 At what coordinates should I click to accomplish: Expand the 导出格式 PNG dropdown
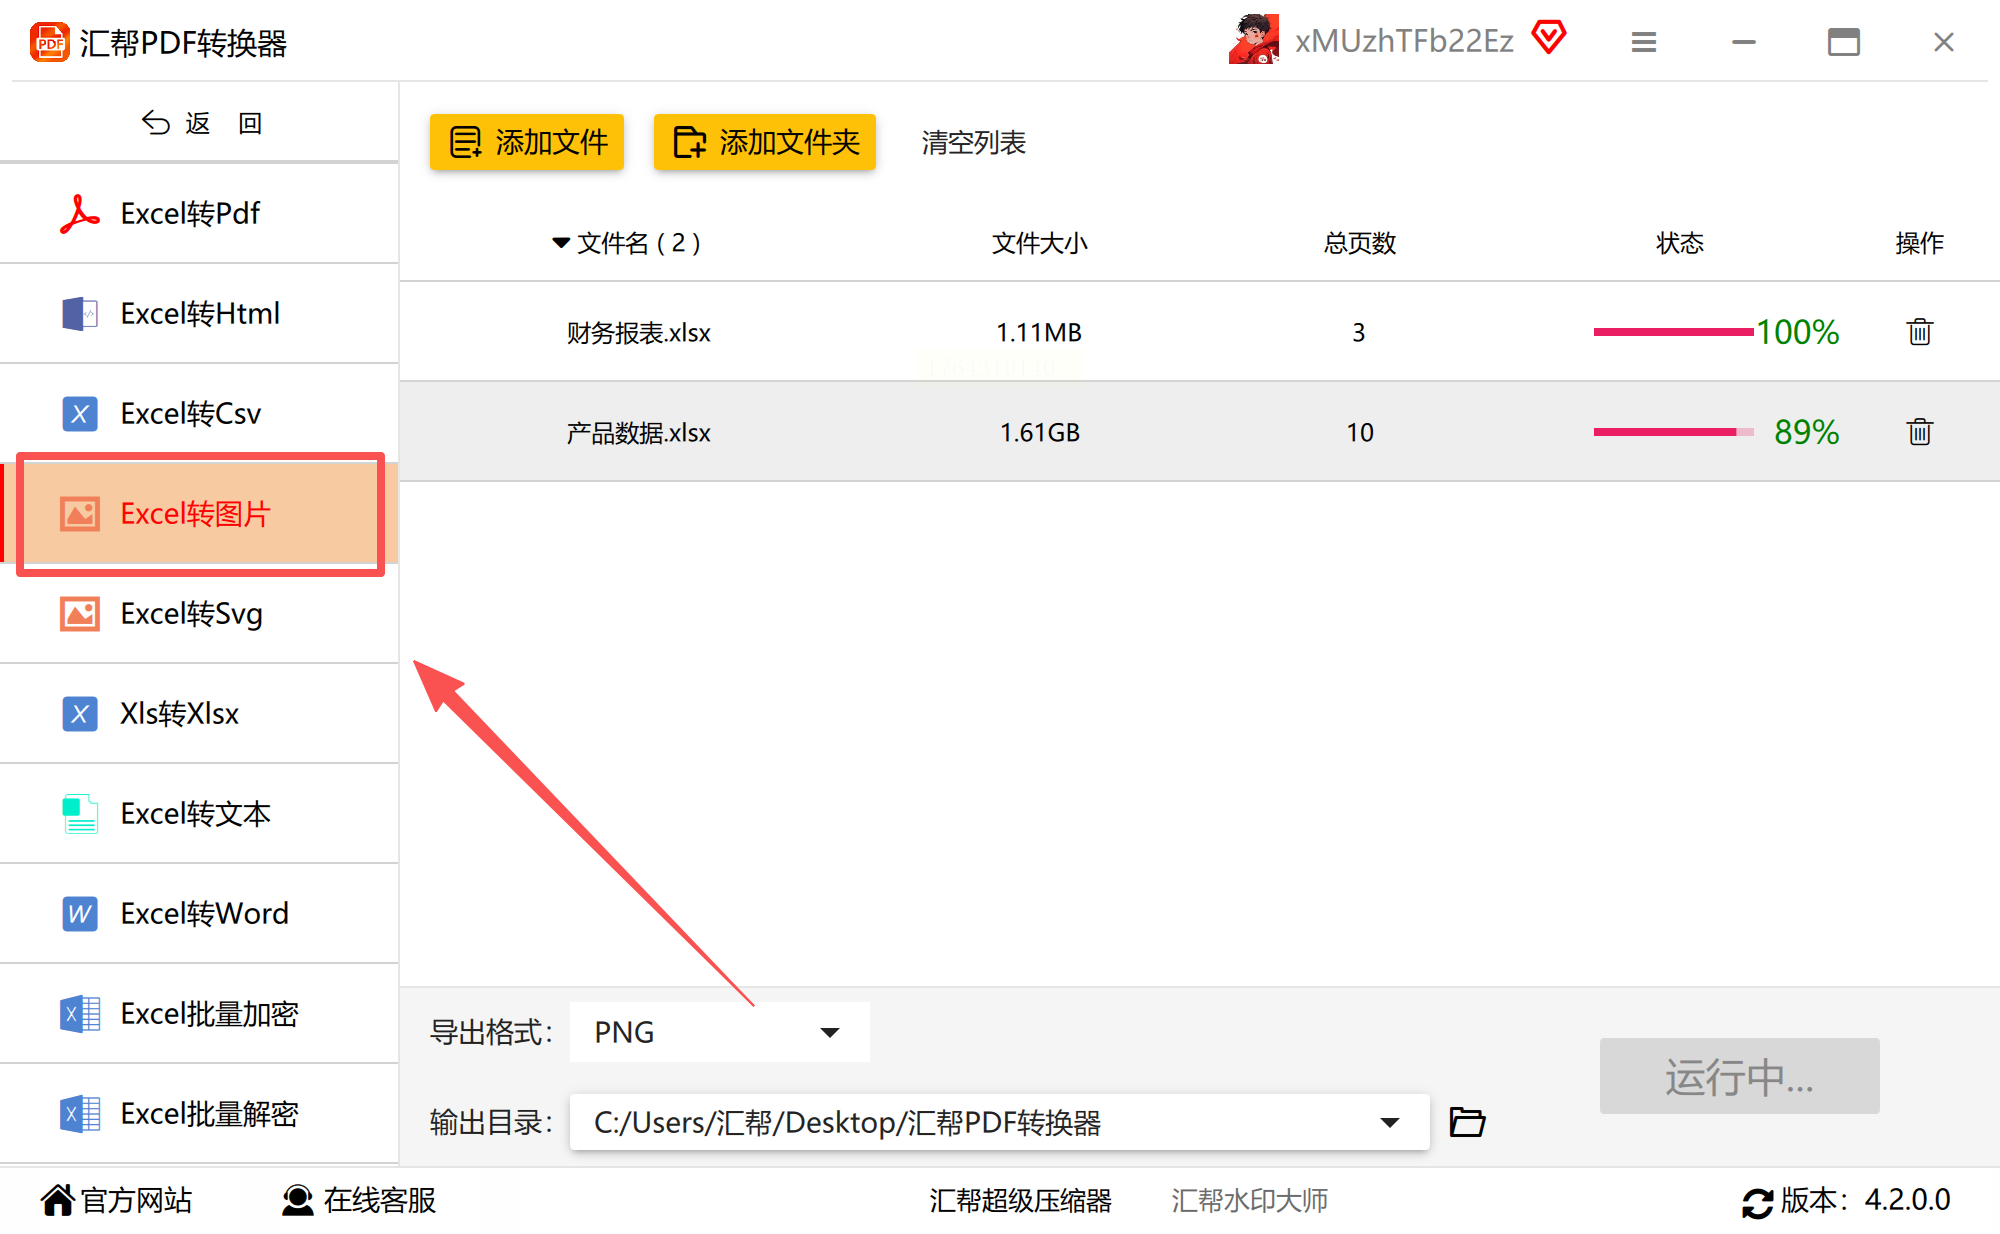(x=829, y=1032)
